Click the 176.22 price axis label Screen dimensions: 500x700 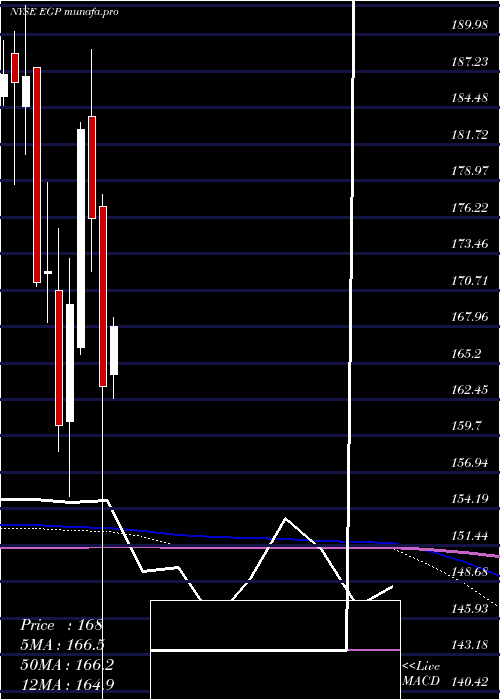[x=470, y=208]
